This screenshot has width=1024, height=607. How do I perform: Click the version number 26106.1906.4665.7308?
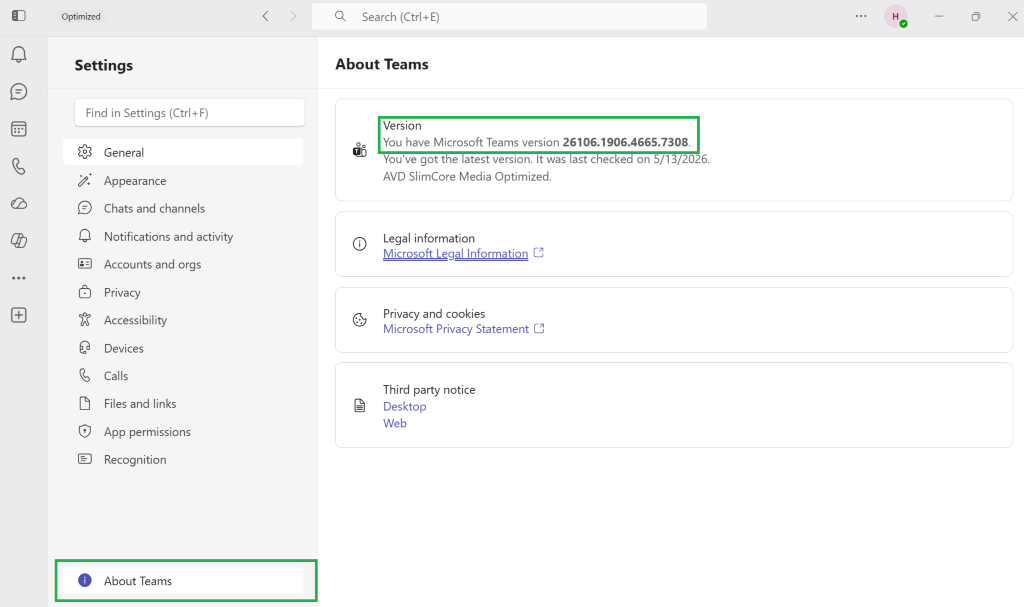(625, 142)
